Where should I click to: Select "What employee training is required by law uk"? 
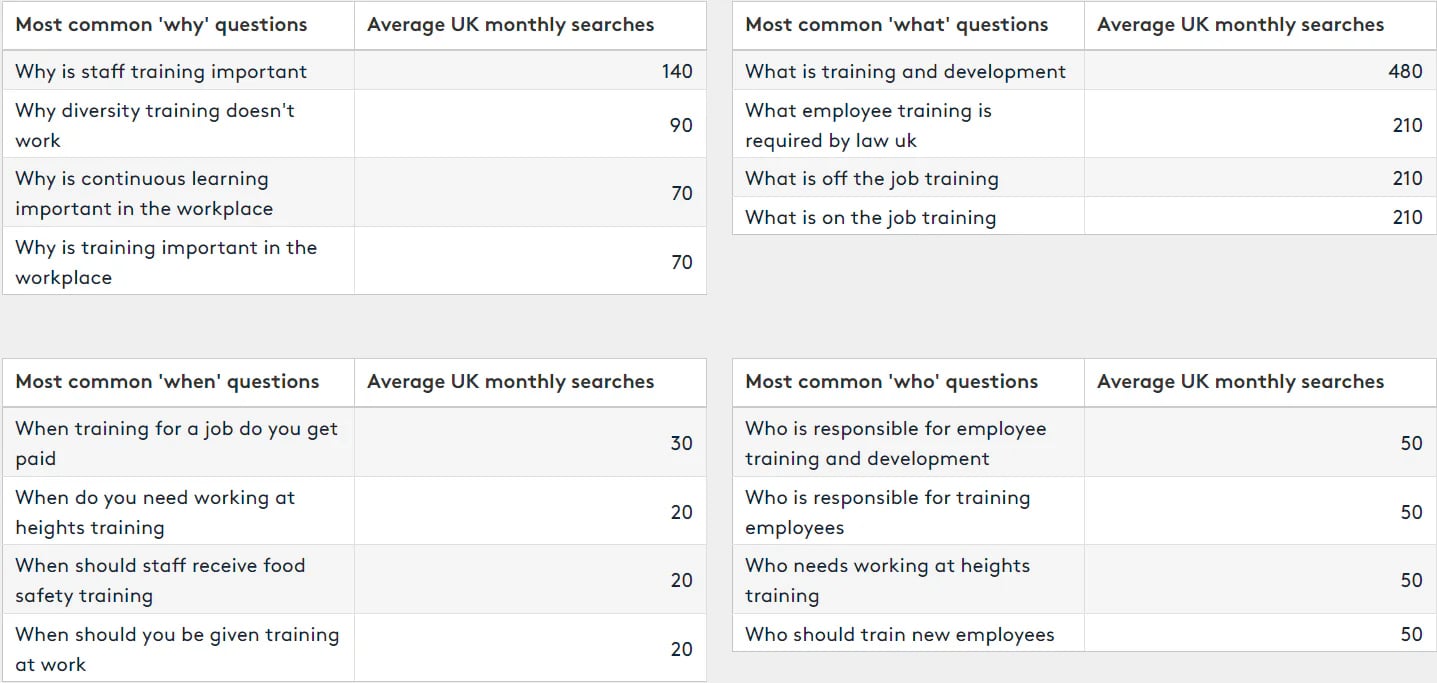pos(868,125)
